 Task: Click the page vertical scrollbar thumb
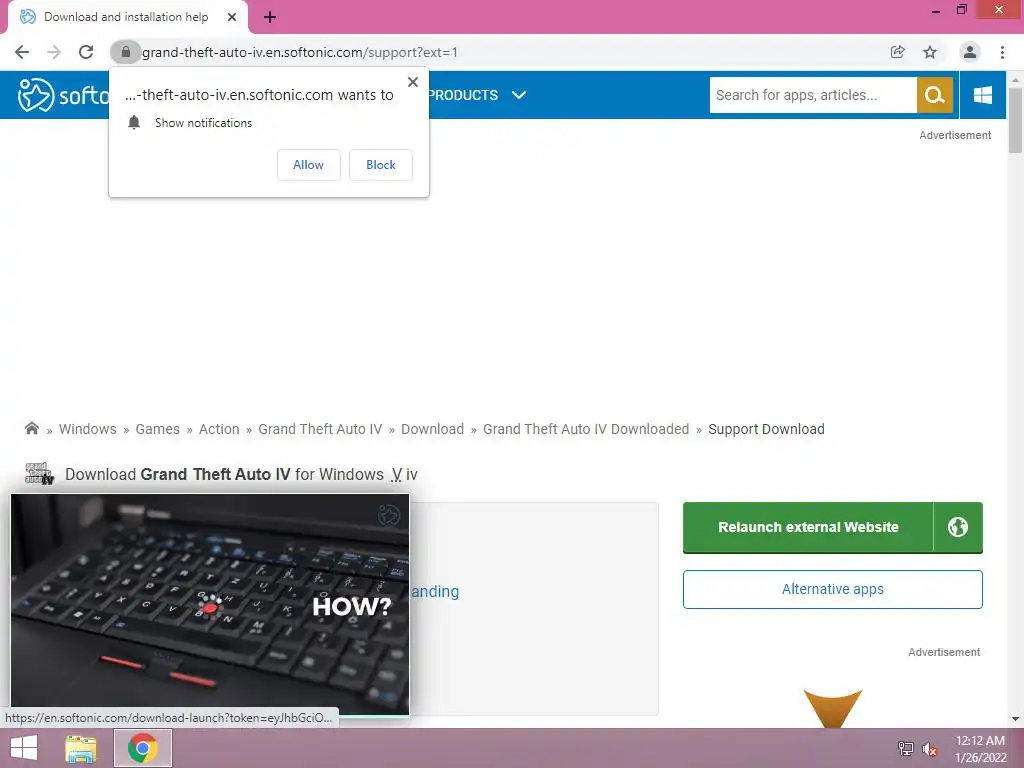1015,120
